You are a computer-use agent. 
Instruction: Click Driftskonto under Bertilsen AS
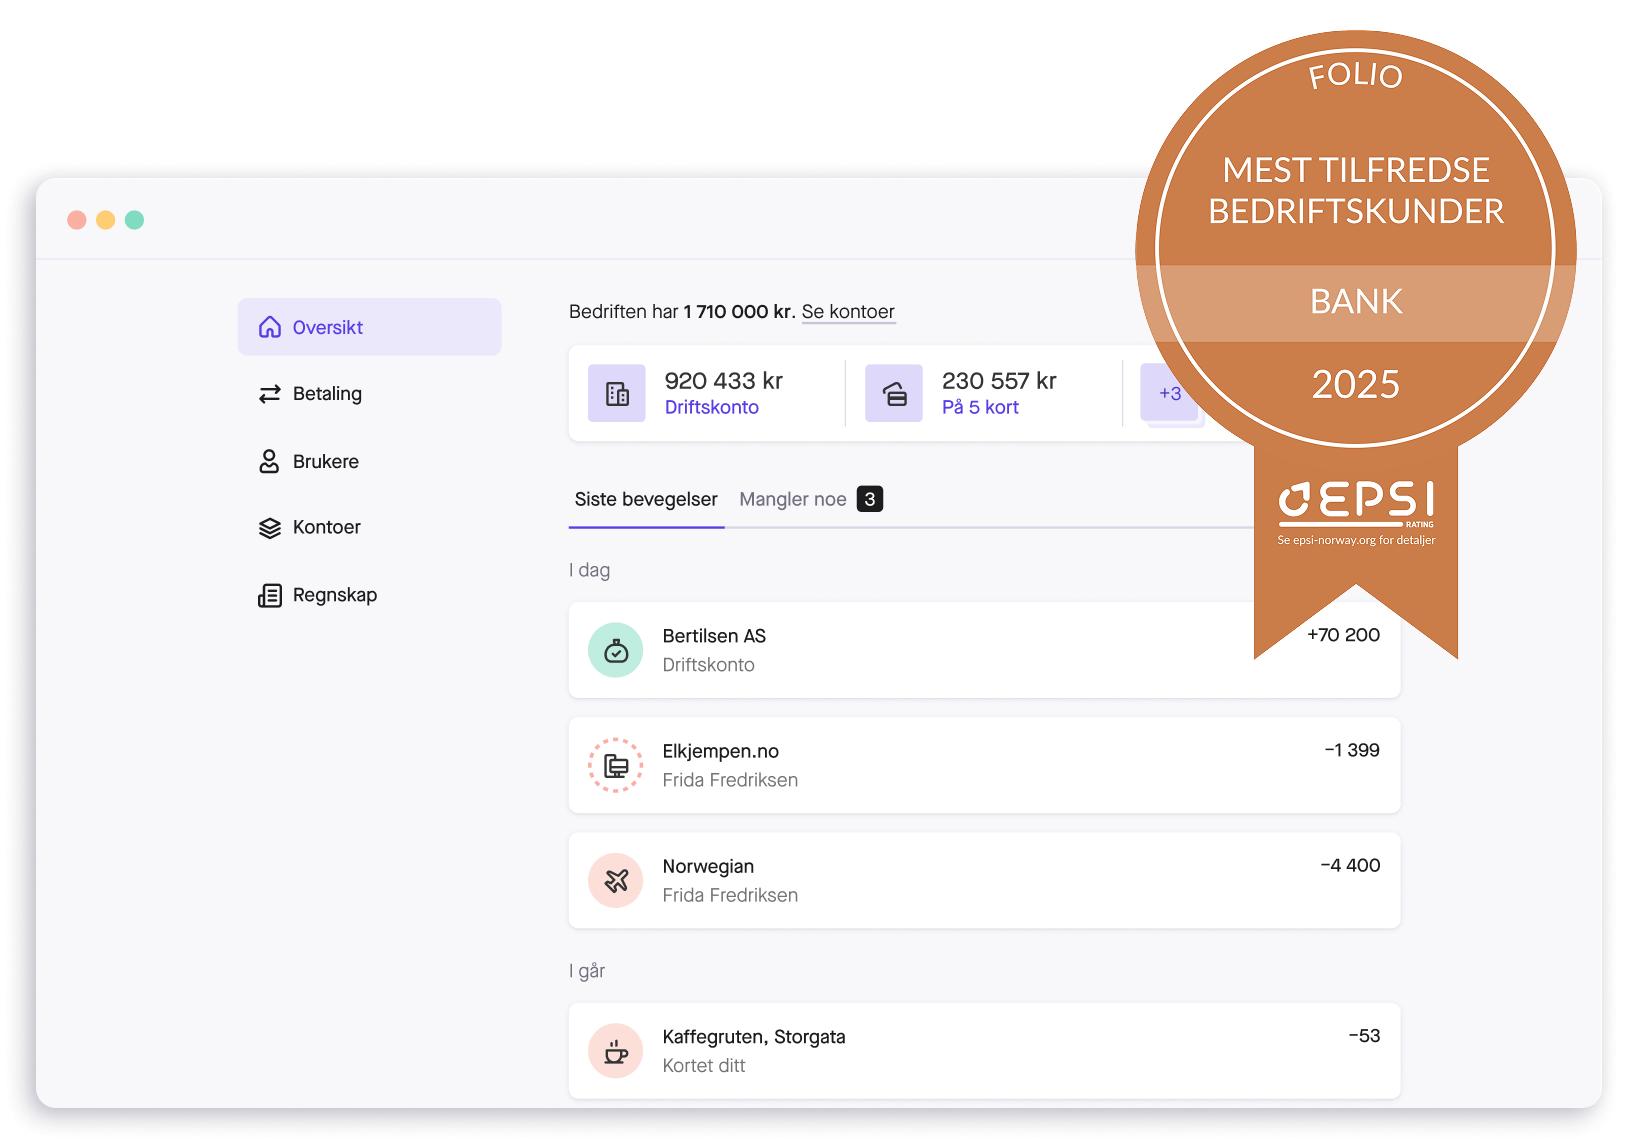pos(708,665)
